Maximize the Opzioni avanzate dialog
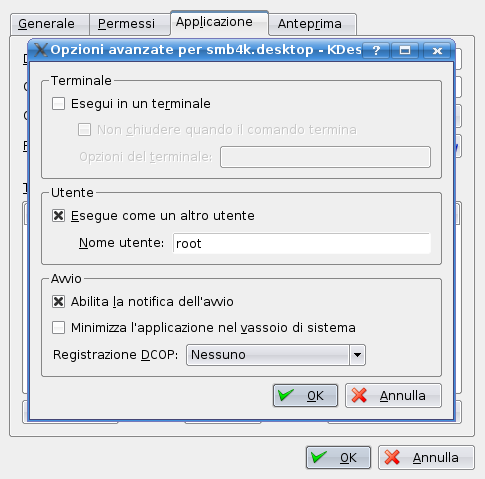Viewport: 485px width, 479px height. (405, 50)
